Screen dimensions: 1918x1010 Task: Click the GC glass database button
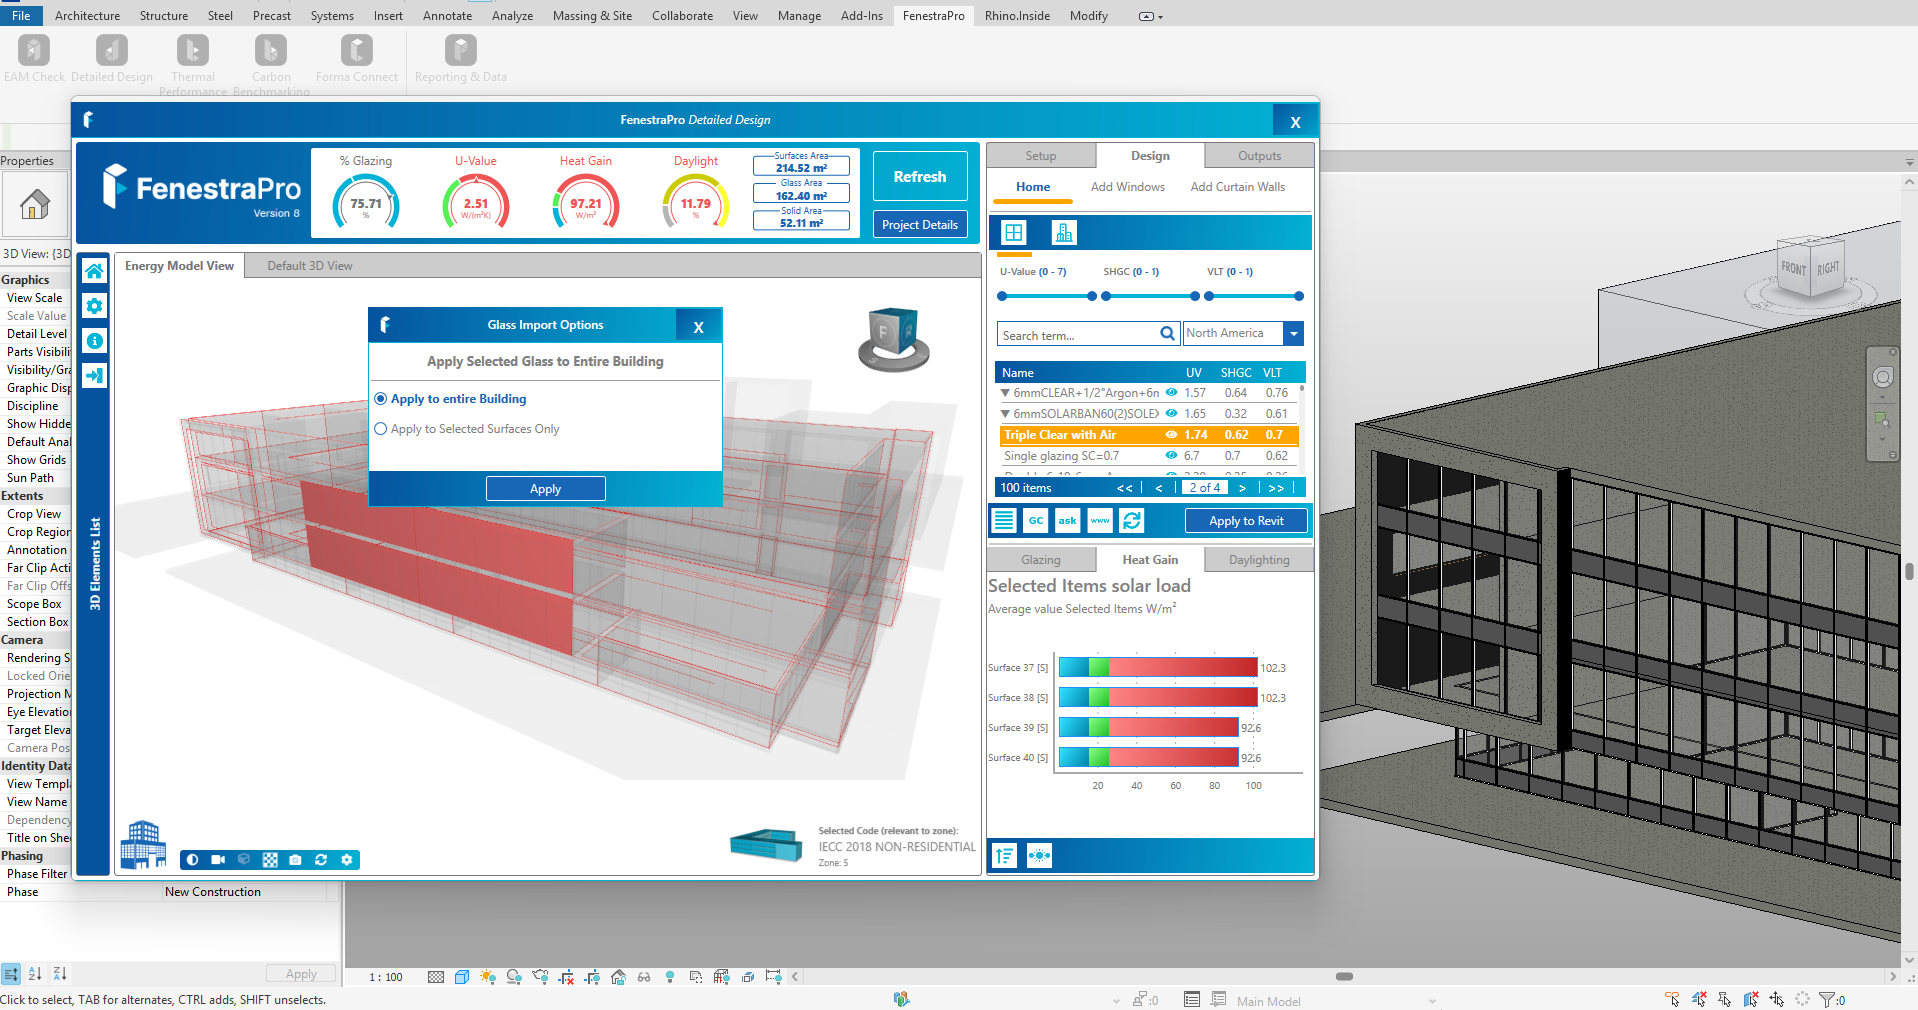1036,520
